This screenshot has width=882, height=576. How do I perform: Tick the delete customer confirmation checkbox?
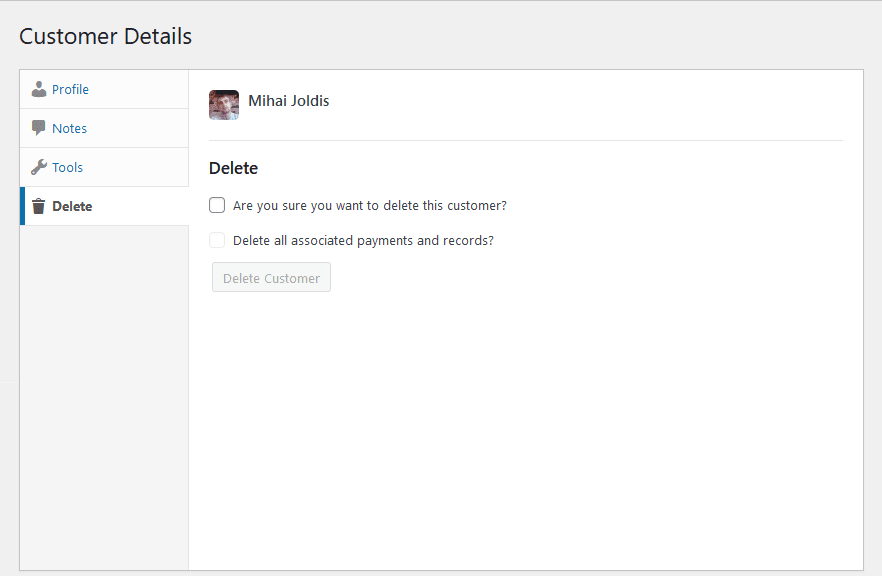click(217, 205)
